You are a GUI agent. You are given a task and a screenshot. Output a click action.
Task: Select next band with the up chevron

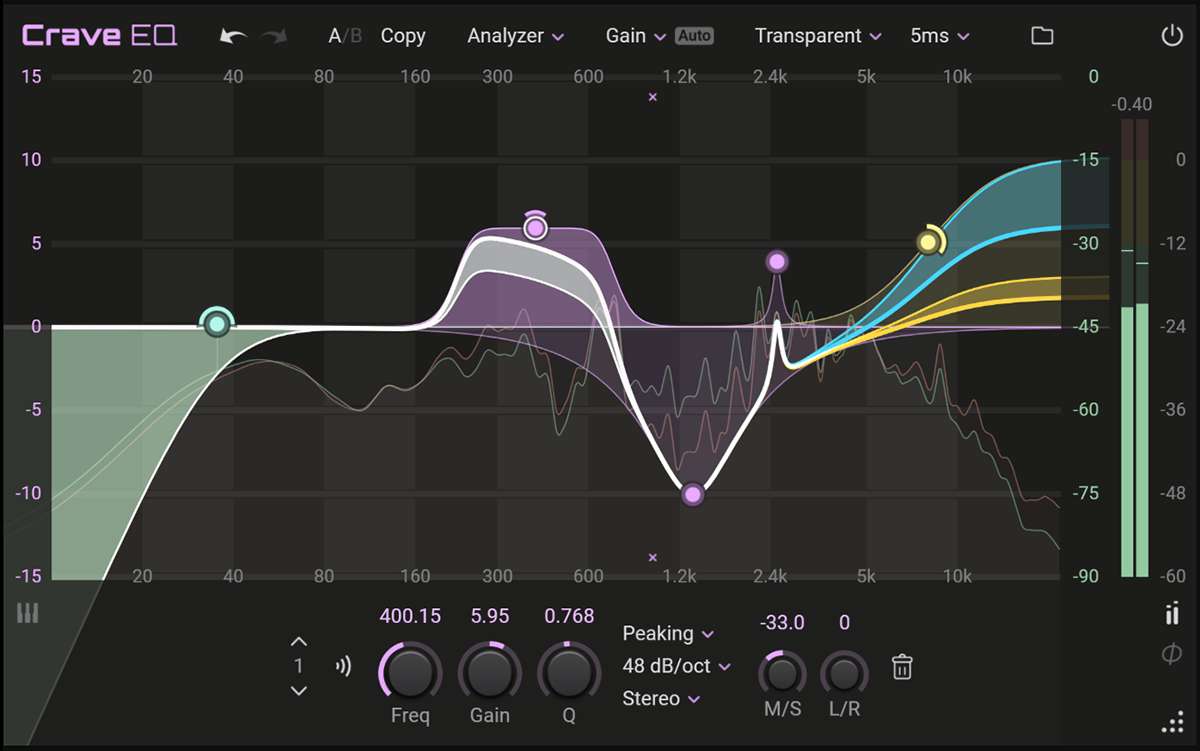[298, 642]
